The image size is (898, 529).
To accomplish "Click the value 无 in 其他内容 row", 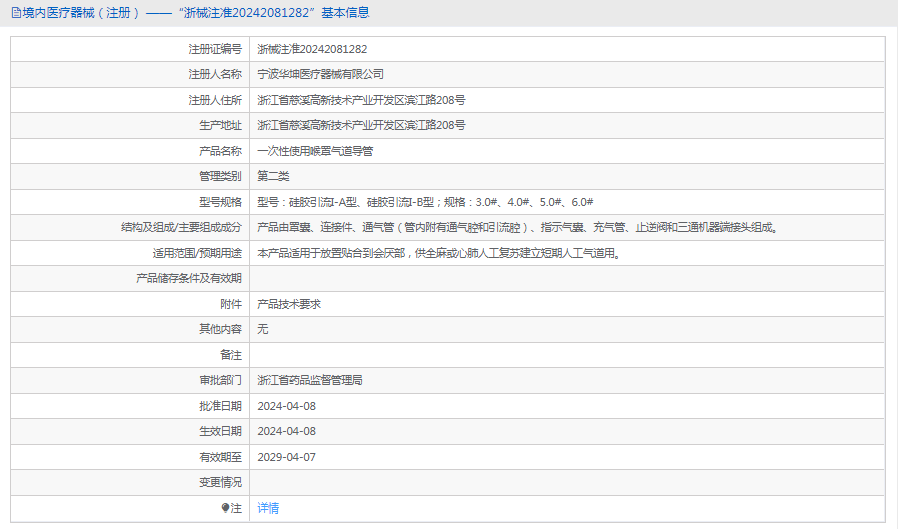I will pos(262,329).
